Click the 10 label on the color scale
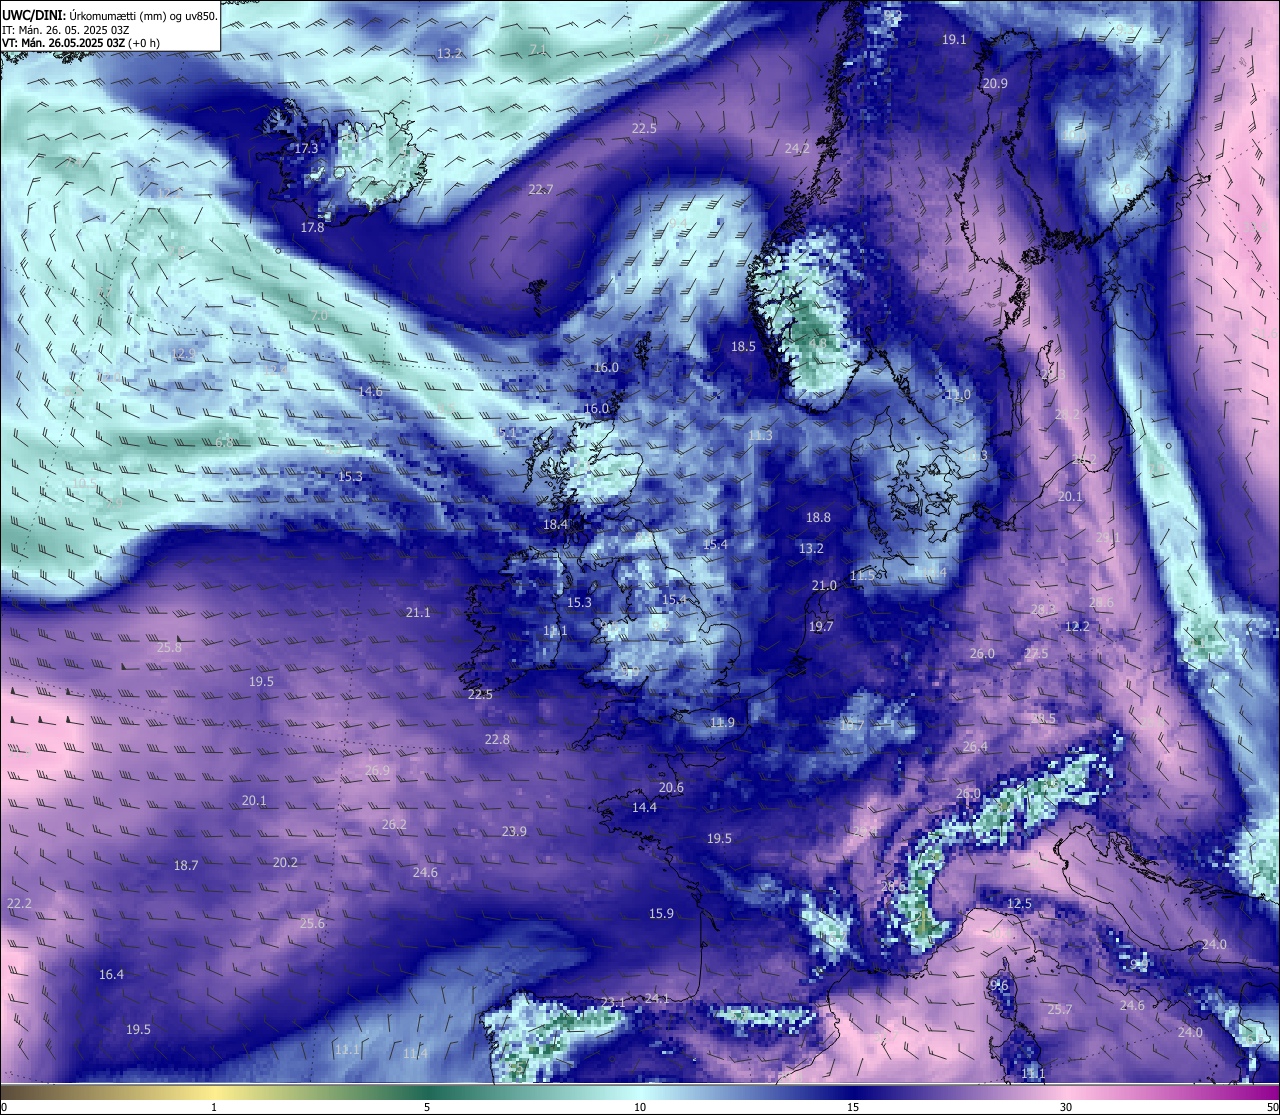 click(x=640, y=1107)
